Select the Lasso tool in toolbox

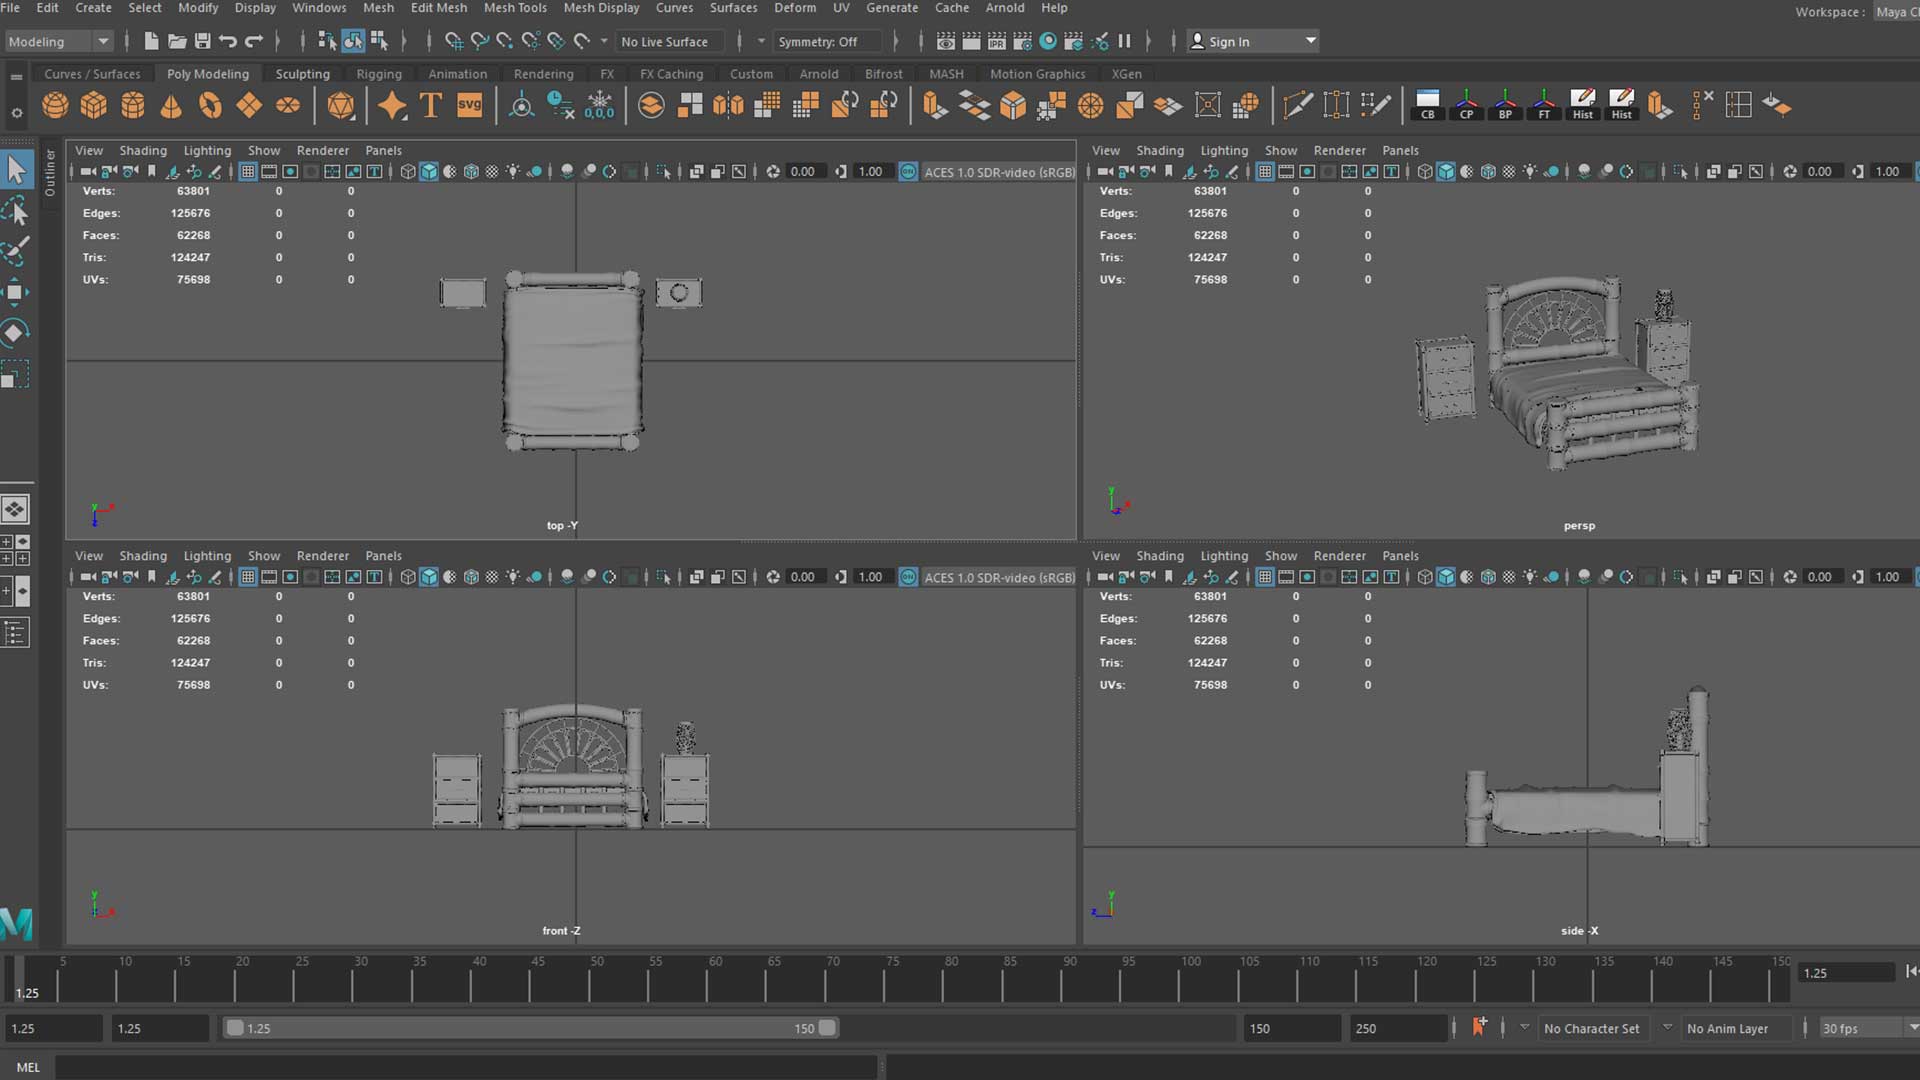pyautogui.click(x=16, y=211)
